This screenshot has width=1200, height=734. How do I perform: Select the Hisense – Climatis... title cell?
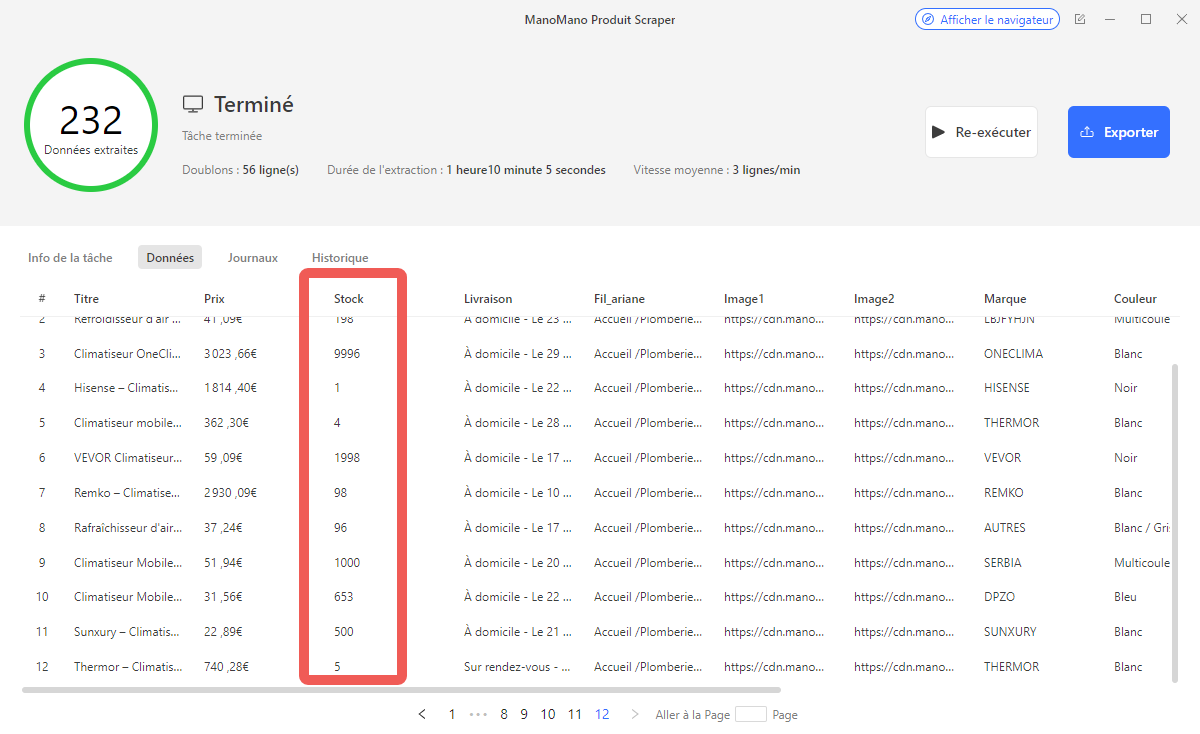pos(127,388)
